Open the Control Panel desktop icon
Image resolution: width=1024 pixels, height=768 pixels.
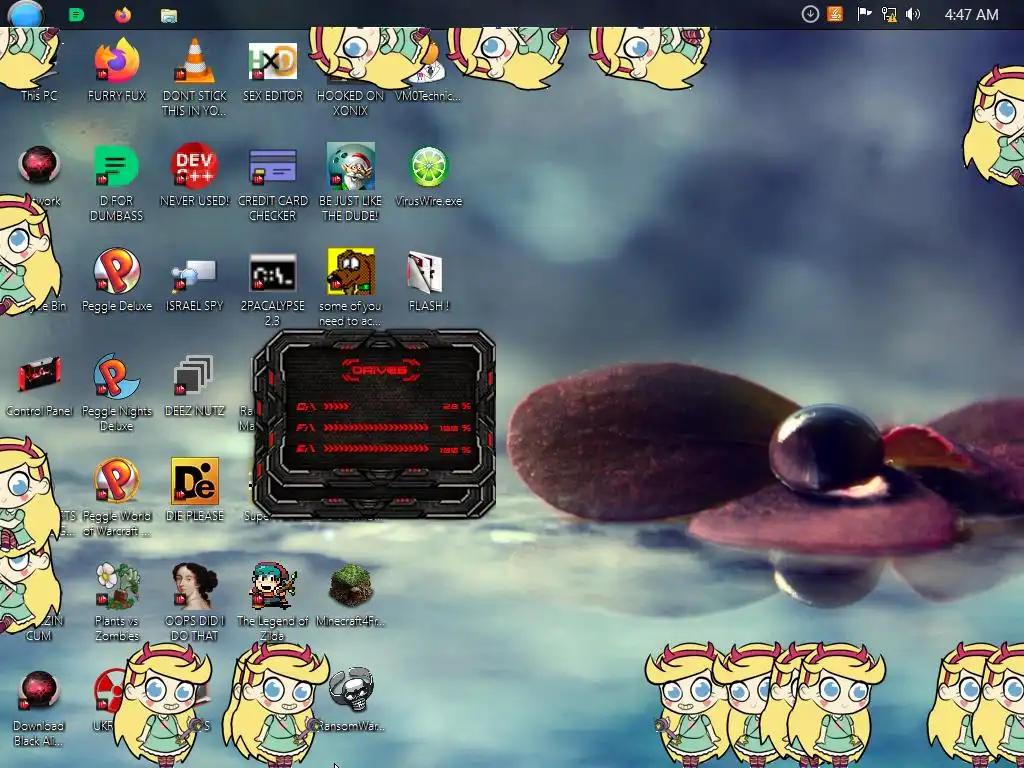[x=39, y=385]
